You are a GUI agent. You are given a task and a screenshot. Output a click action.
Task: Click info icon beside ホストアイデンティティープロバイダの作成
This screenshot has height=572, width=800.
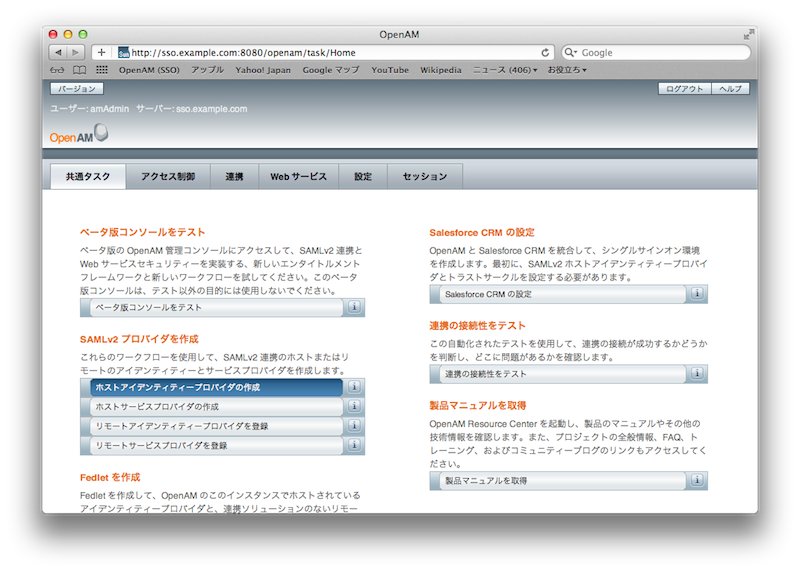[354, 387]
